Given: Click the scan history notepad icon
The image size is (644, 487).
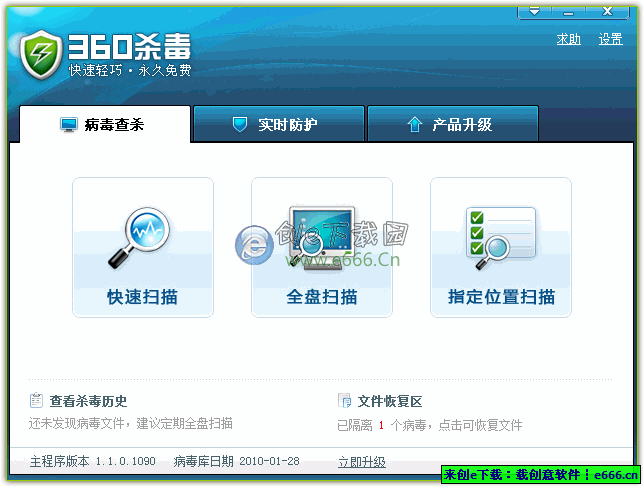Looking at the screenshot, I should (37, 401).
